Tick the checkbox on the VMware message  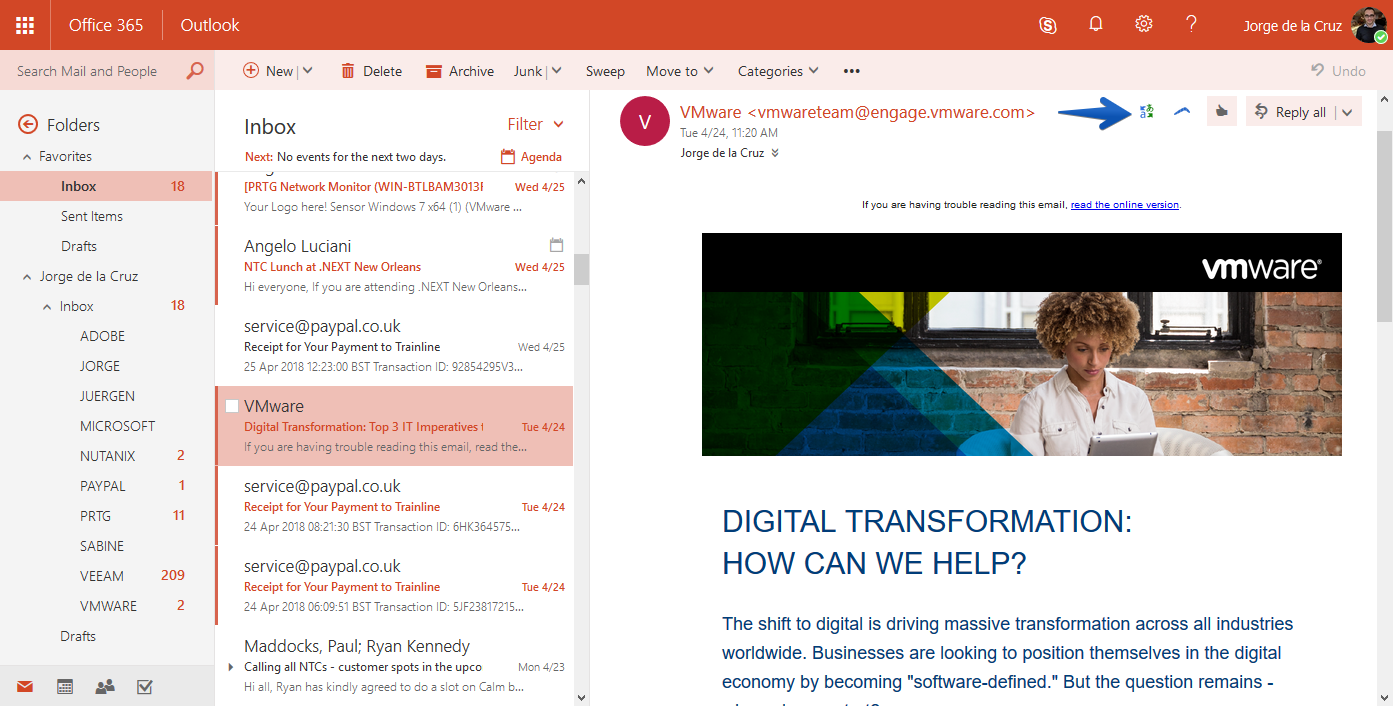(x=232, y=406)
